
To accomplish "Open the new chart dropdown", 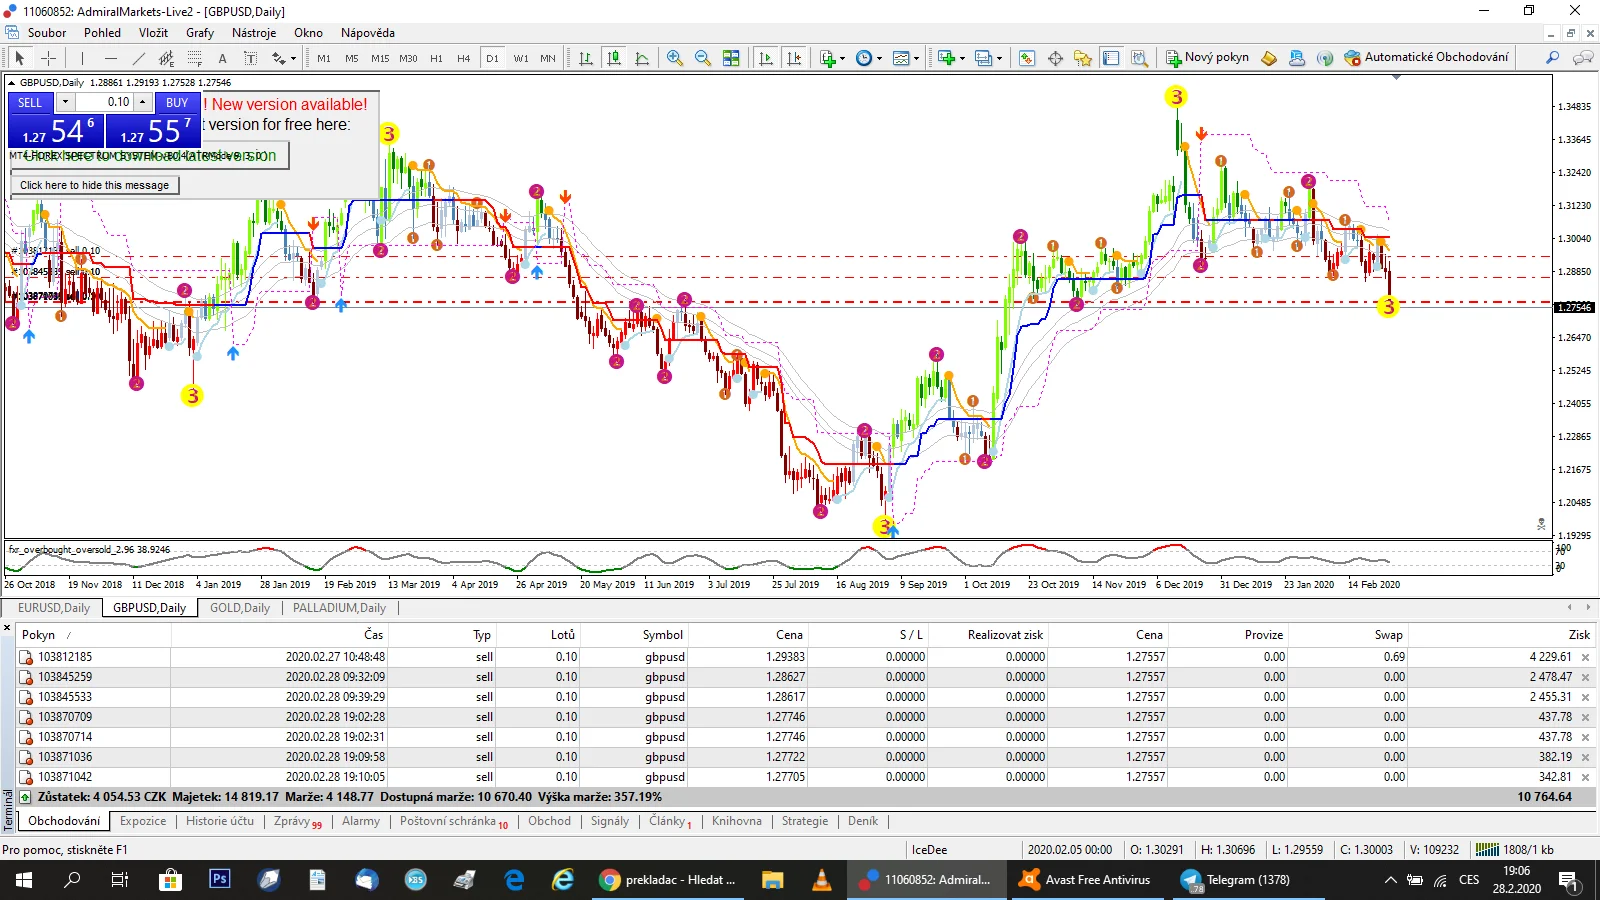I will coord(951,58).
